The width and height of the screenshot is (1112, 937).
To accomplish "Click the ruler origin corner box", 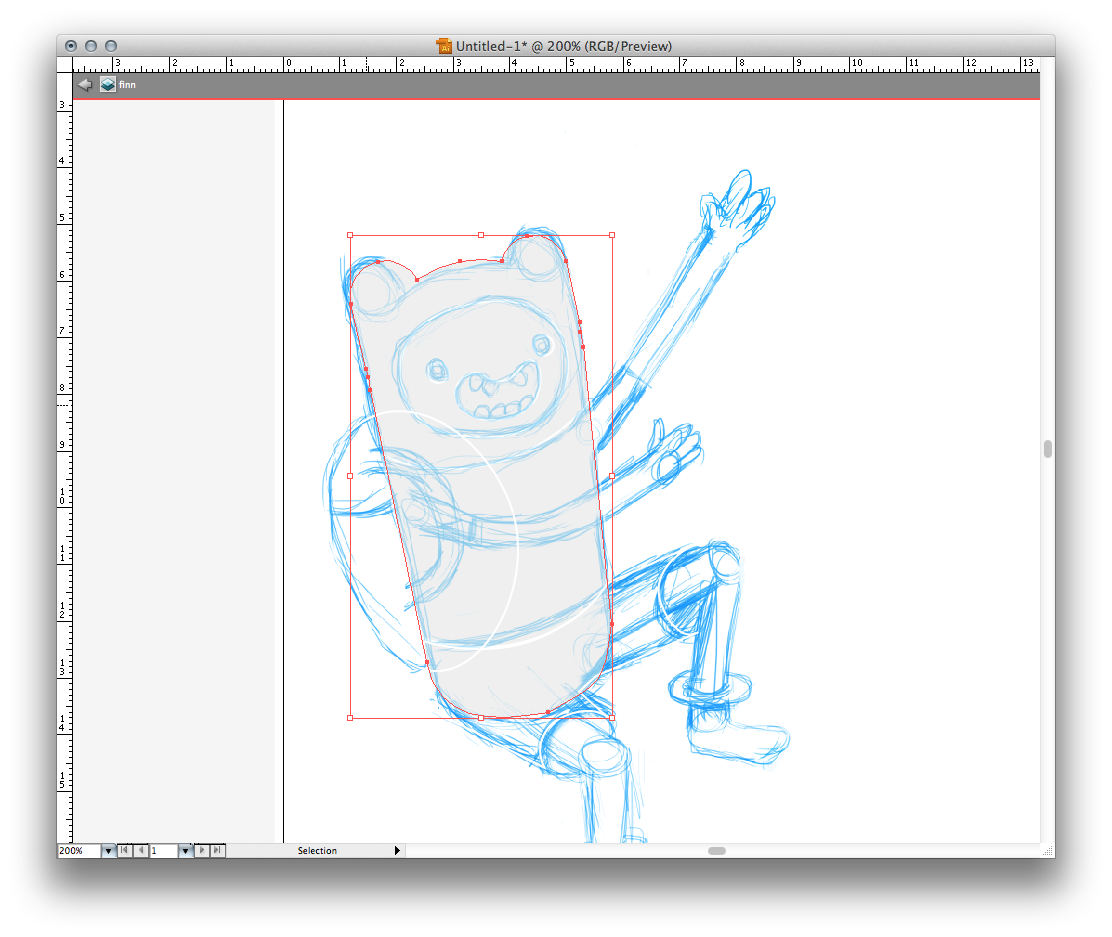I will click(x=65, y=63).
